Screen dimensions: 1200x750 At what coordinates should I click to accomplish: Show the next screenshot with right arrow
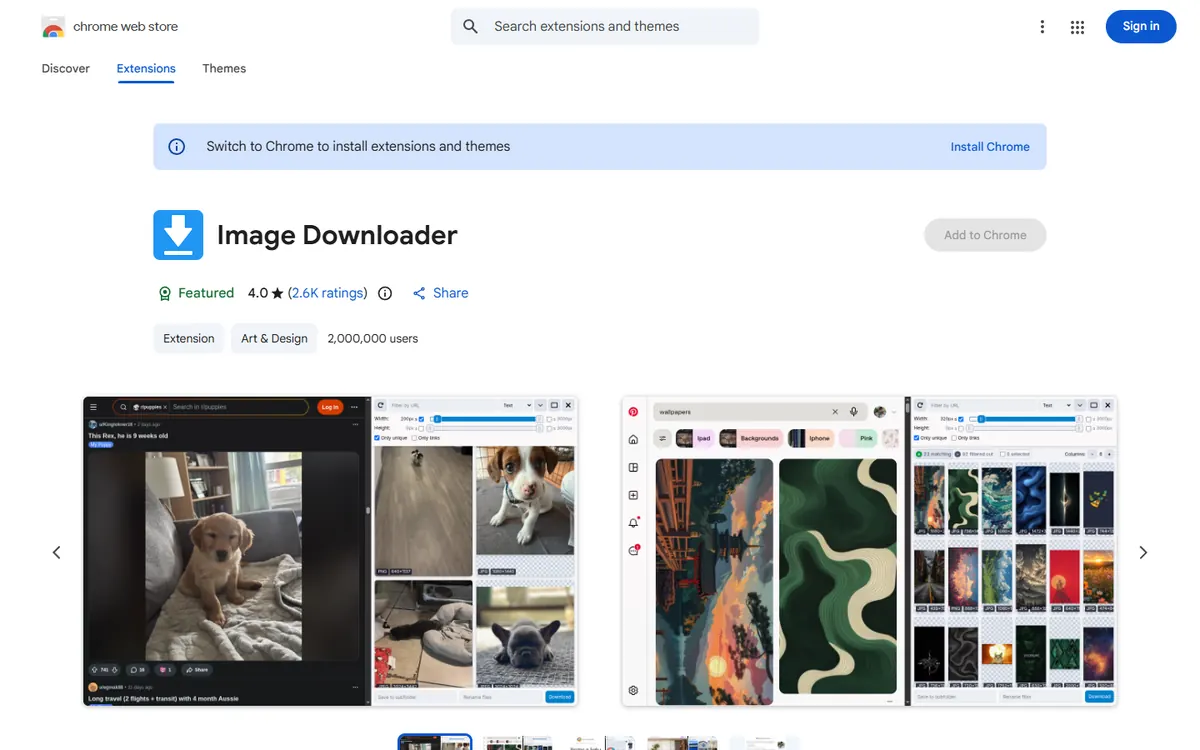(1143, 552)
